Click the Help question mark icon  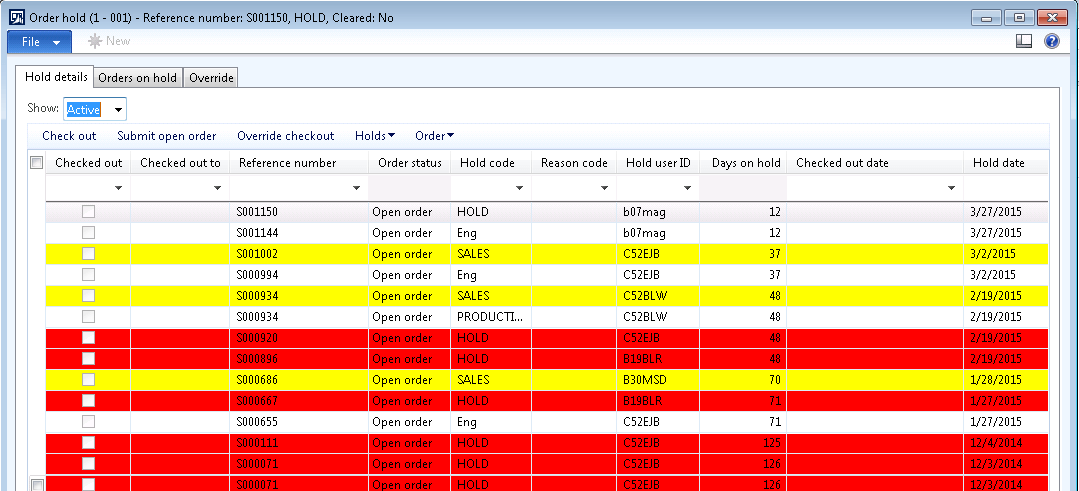(x=1051, y=41)
